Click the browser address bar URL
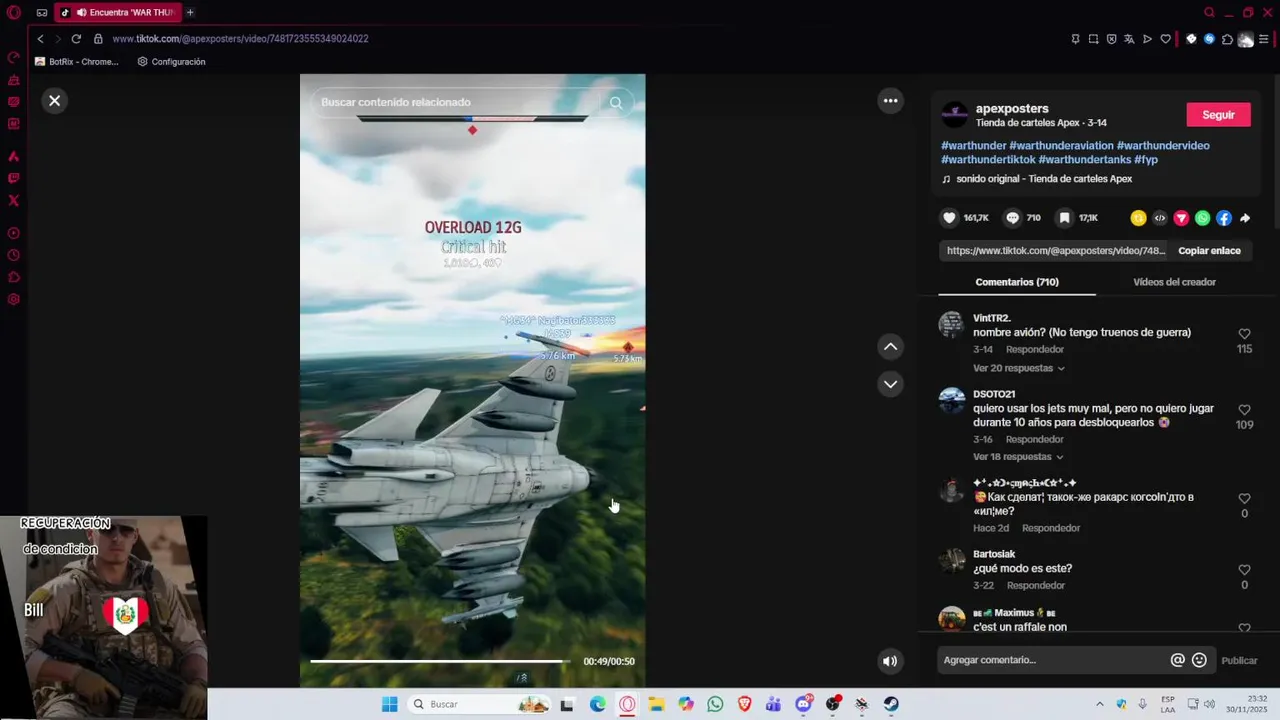Image resolution: width=1280 pixels, height=720 pixels. point(240,39)
